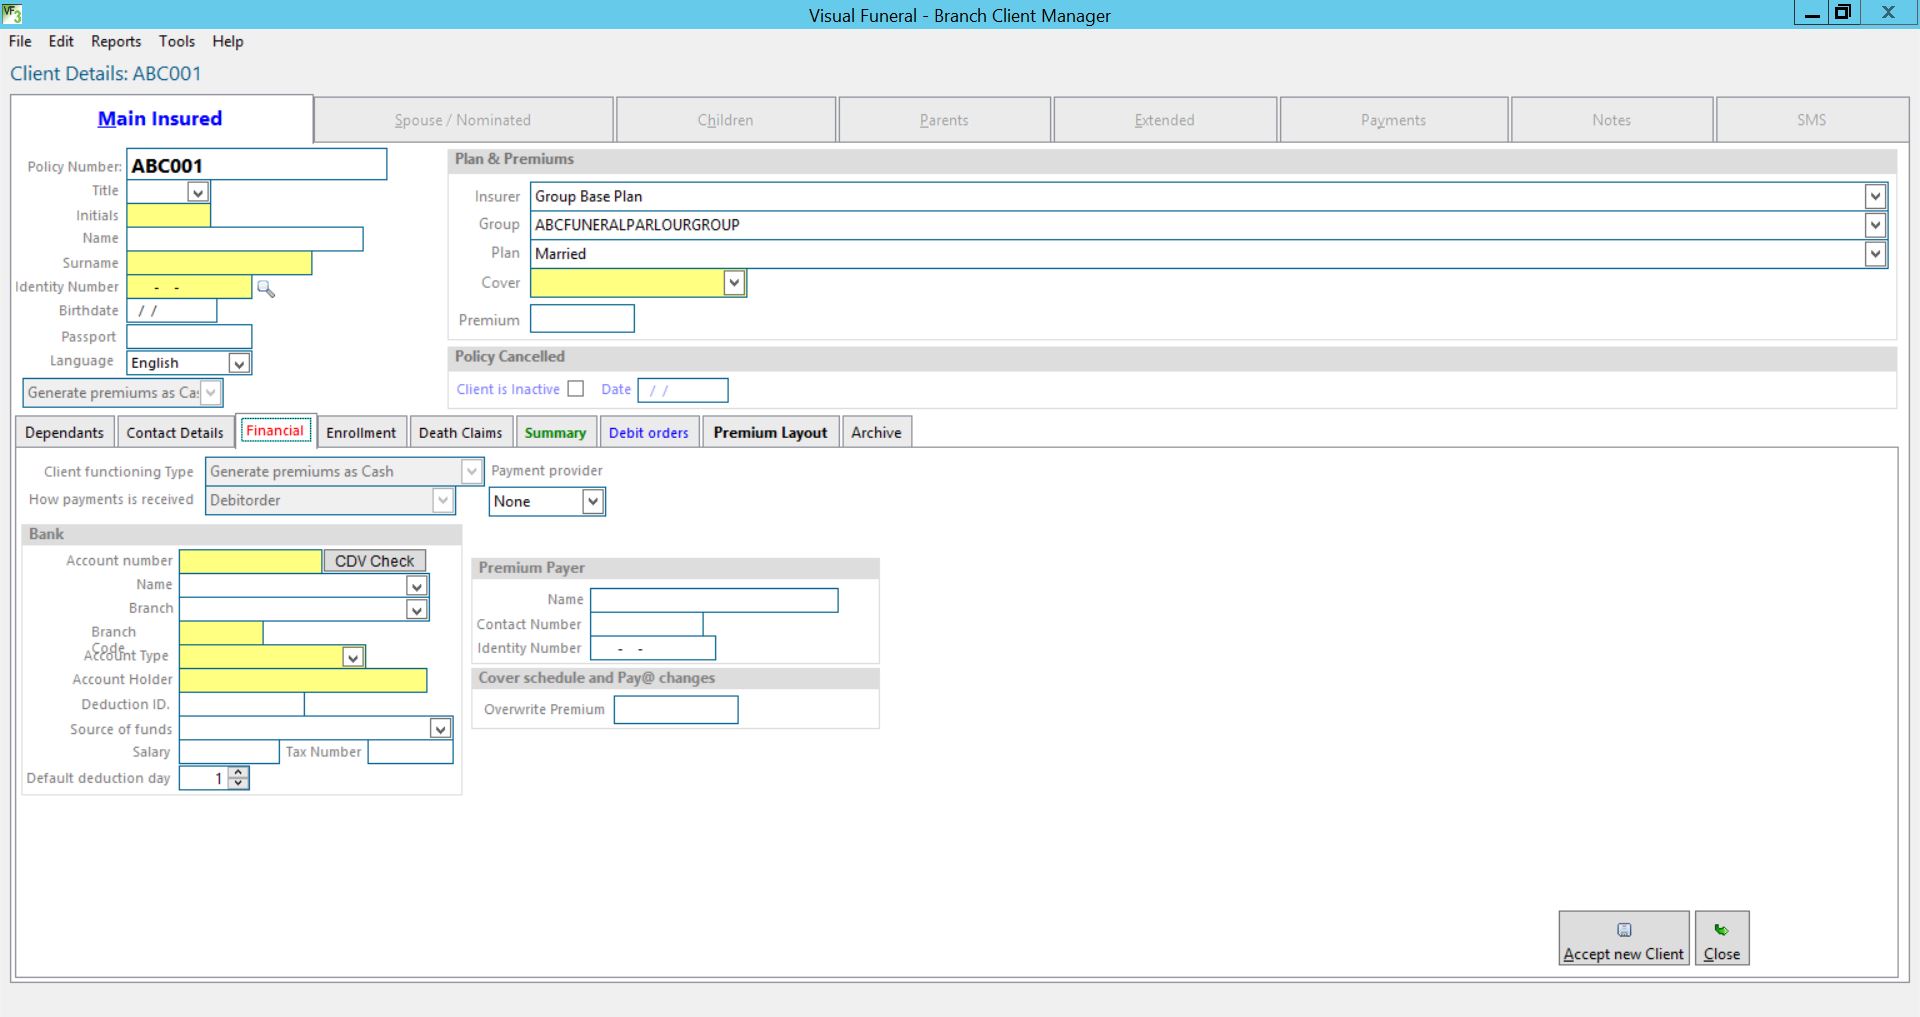1920x1017 pixels.
Task: Switch to the Premium Layout tab
Action: (x=770, y=433)
